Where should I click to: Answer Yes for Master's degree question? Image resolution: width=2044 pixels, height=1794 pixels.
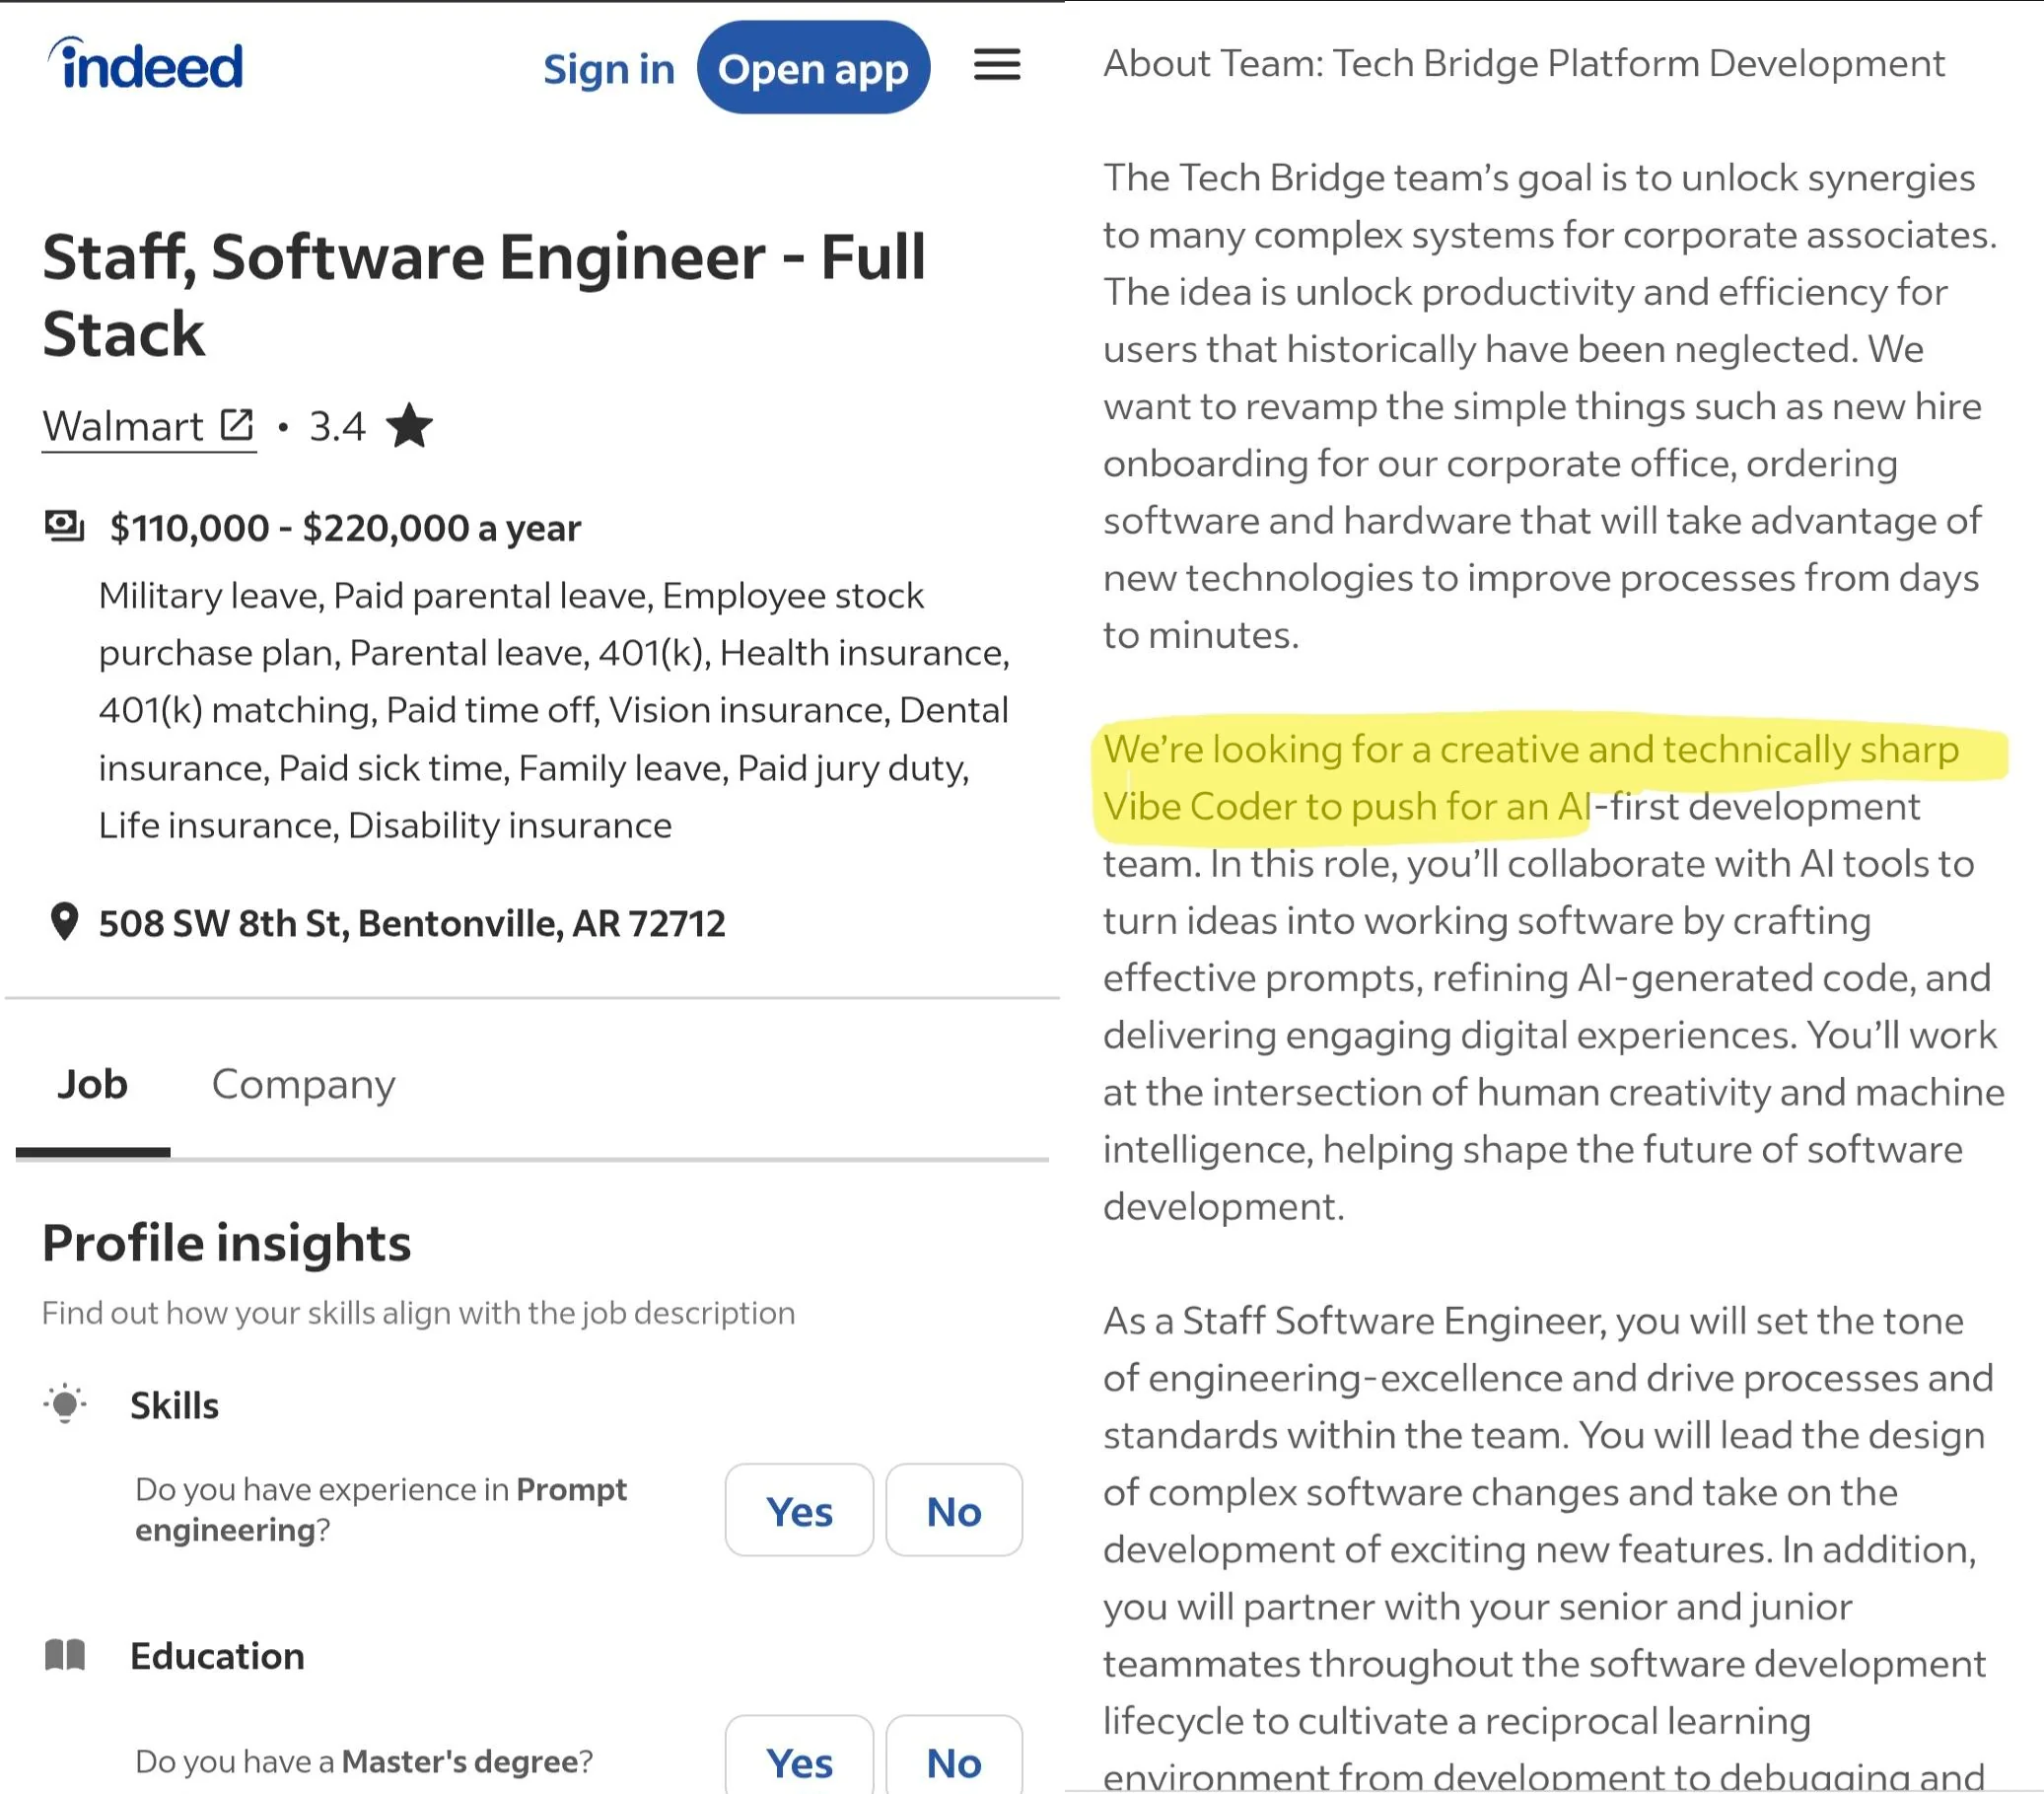click(799, 1757)
